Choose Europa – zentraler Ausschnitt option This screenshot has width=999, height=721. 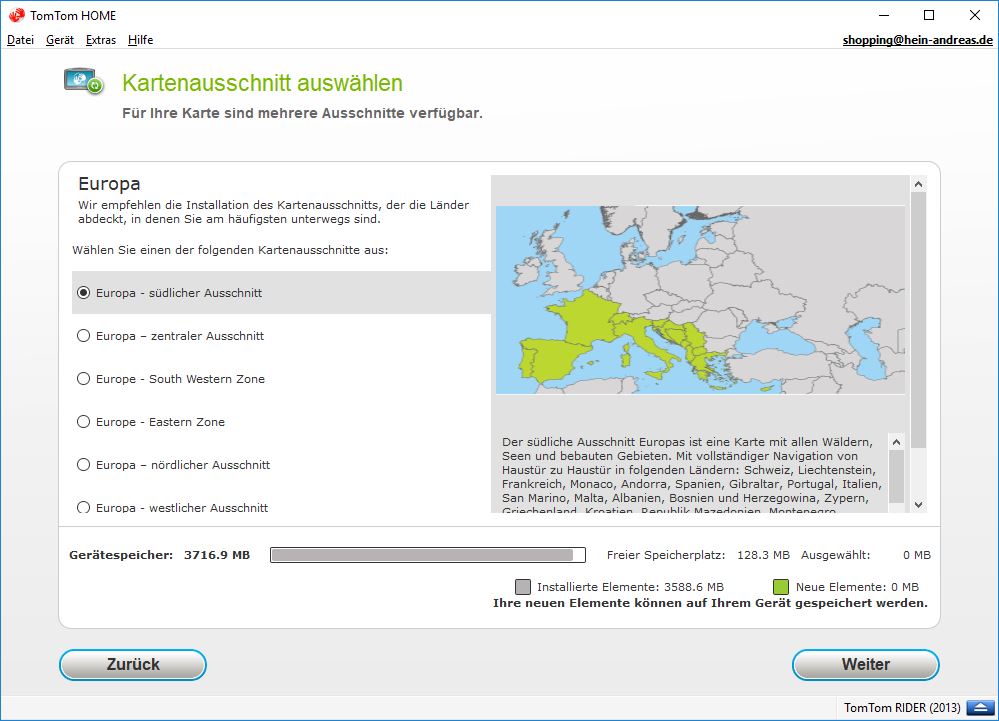(x=84, y=336)
